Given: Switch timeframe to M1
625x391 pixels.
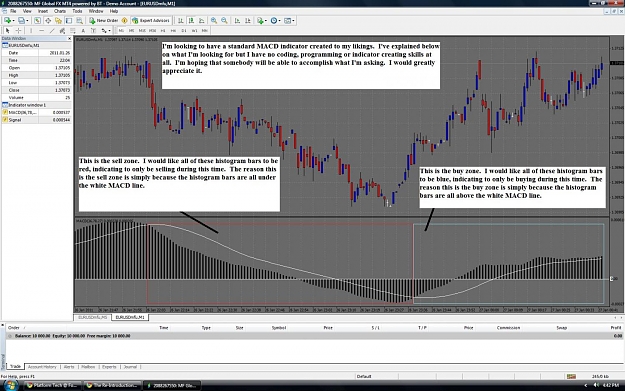Looking at the screenshot, I should (121, 30).
